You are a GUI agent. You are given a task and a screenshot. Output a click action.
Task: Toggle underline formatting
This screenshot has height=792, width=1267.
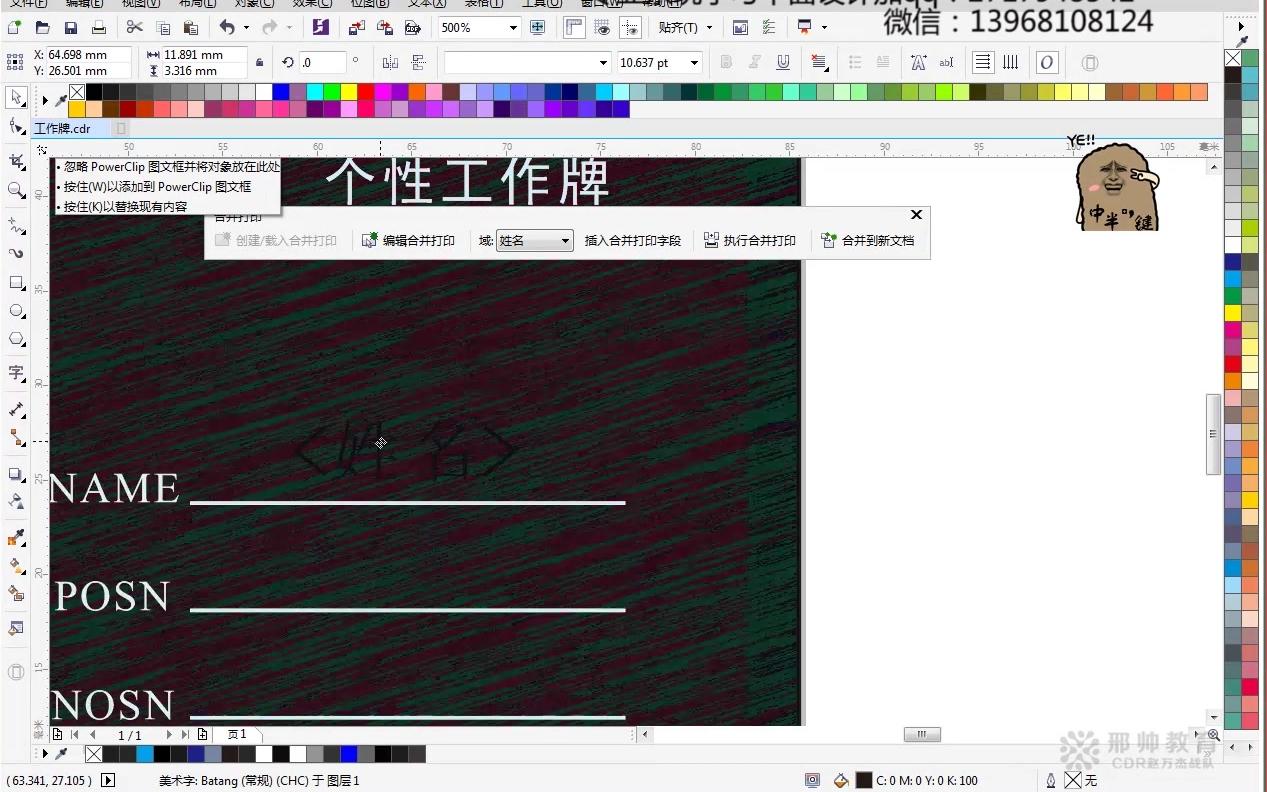[x=784, y=62]
